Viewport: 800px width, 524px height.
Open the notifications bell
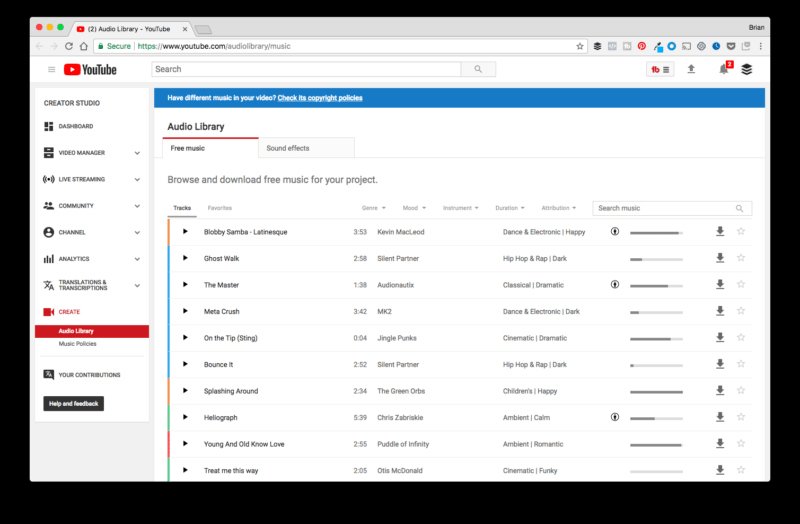(724, 69)
